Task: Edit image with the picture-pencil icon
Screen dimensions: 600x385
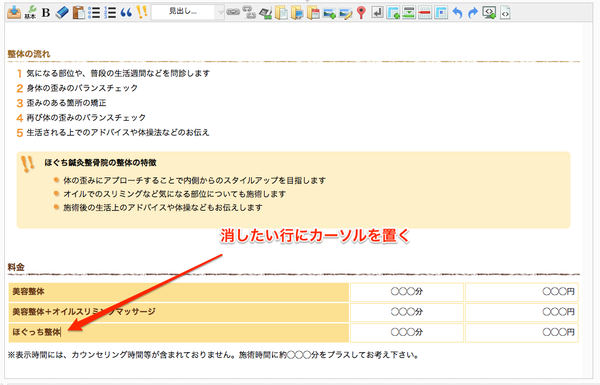Action: tap(346, 13)
